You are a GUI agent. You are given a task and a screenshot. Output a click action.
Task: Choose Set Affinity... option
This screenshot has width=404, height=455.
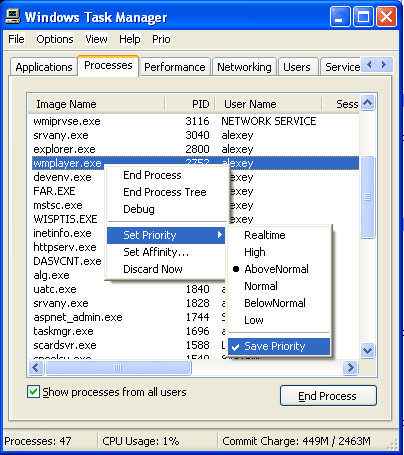166,252
